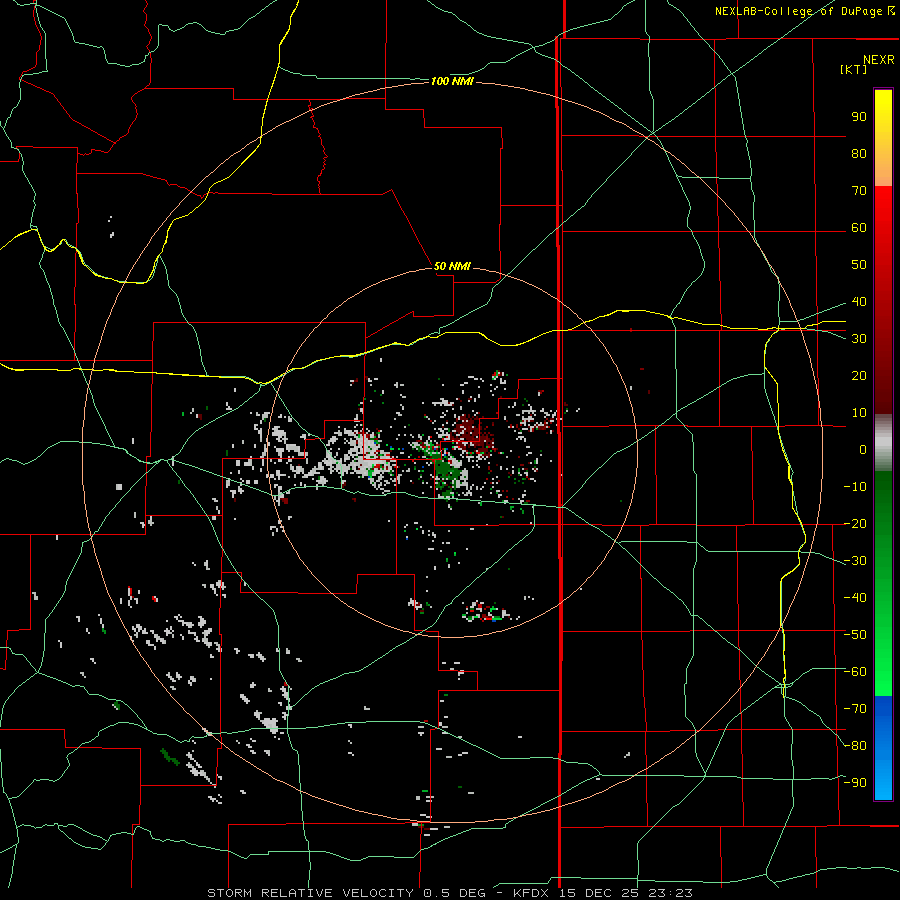This screenshot has width=900, height=900.
Task: Click the "[KT]" units label
Action: (x=854, y=69)
